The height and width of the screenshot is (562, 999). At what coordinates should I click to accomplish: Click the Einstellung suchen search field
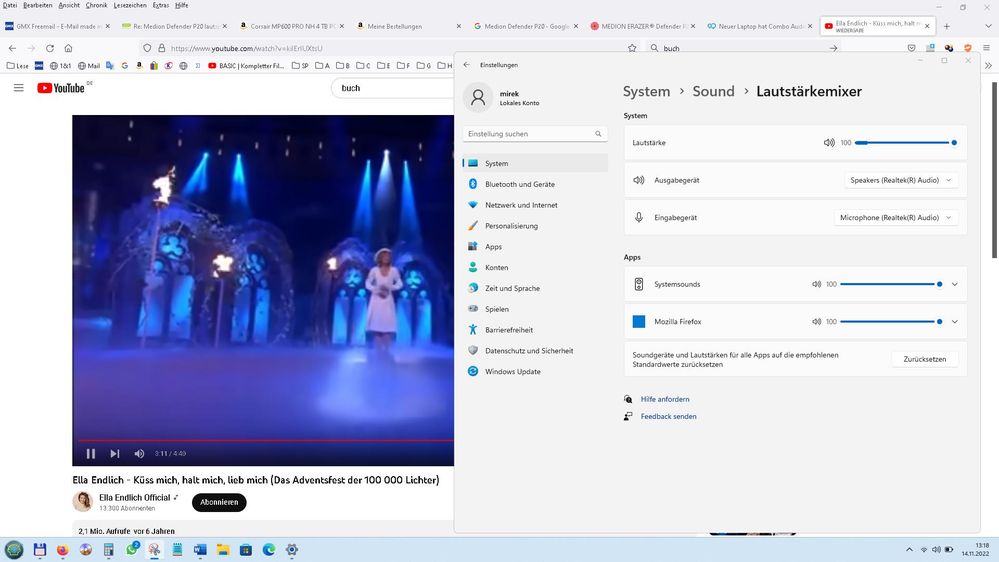[x=528, y=133]
